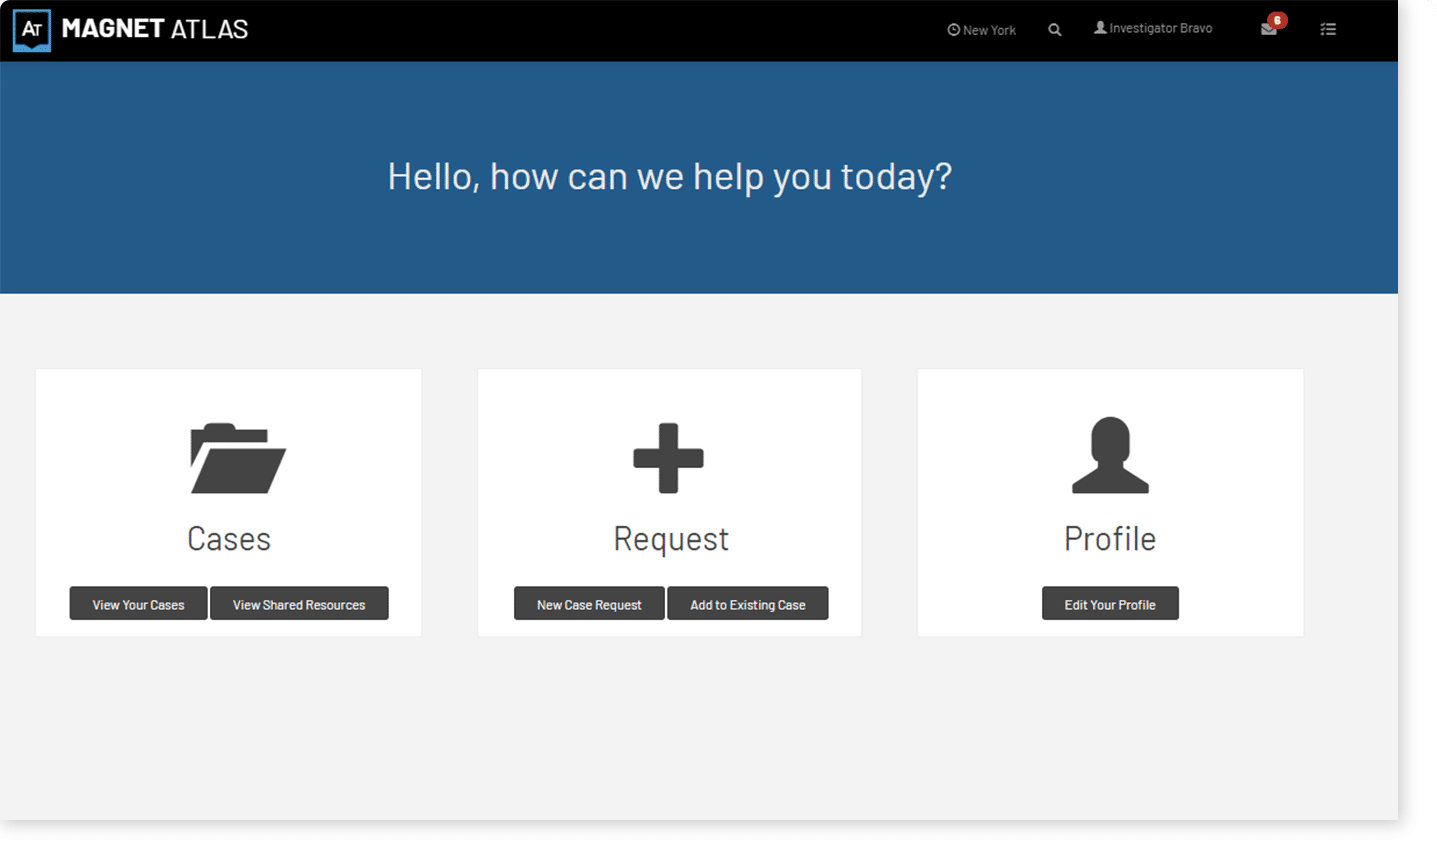Image resolution: width=1437 pixels, height=841 pixels.
Task: Open the New York time zone selector
Action: [x=981, y=30]
